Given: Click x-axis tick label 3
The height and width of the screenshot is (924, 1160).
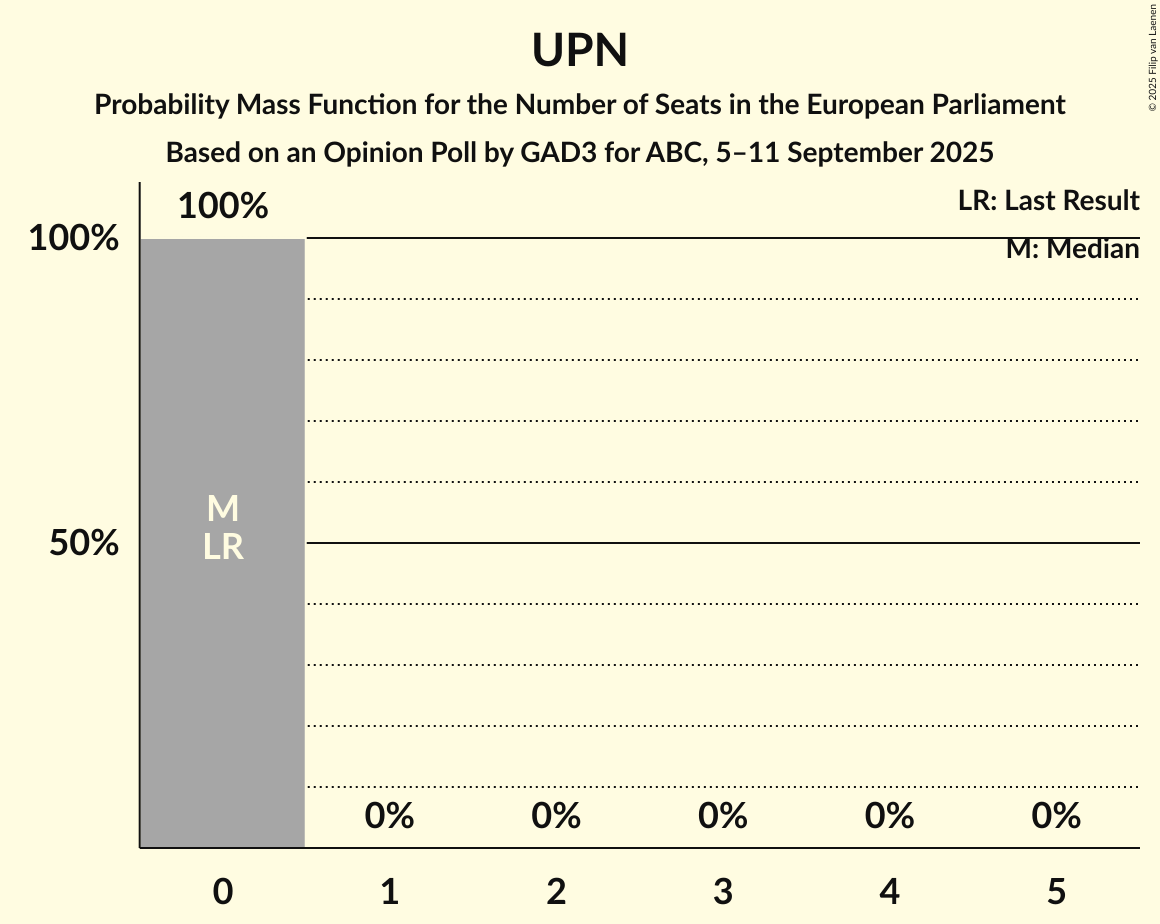Looking at the screenshot, I should click(723, 892).
